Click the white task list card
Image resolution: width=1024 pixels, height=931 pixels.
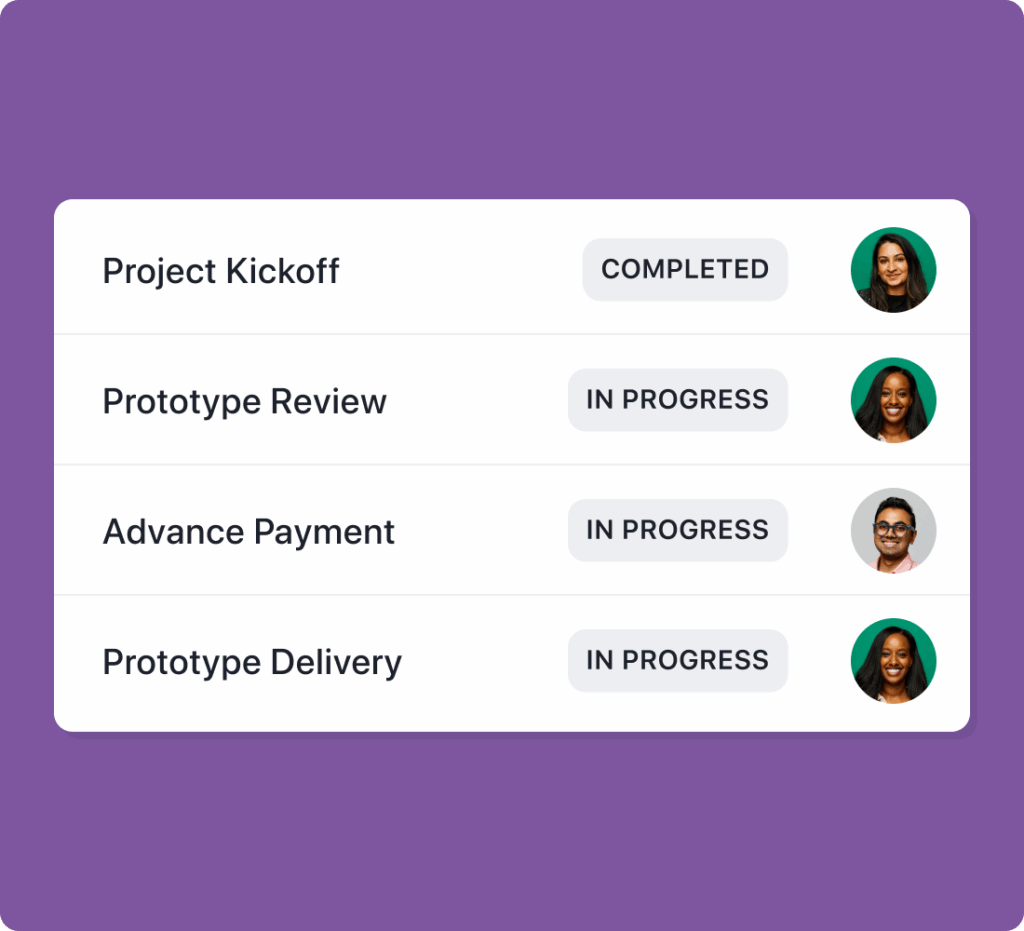[x=512, y=465]
